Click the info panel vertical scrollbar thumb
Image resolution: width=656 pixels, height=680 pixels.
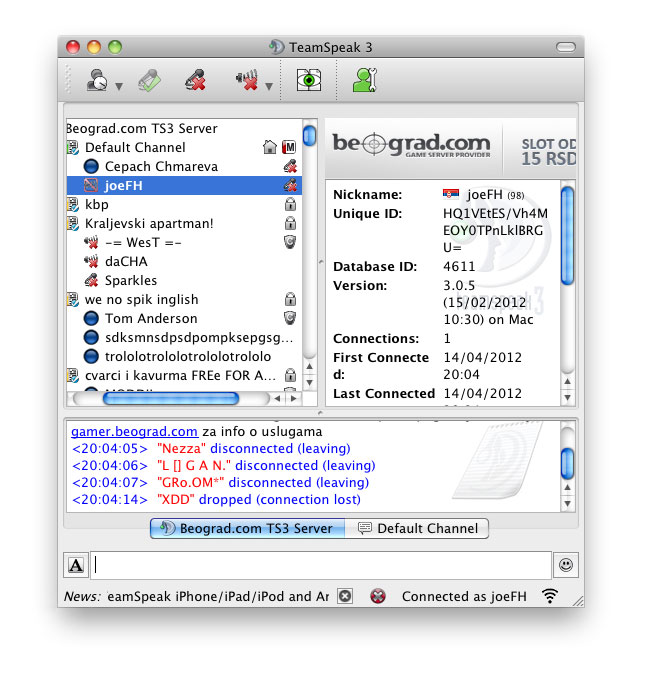point(568,235)
